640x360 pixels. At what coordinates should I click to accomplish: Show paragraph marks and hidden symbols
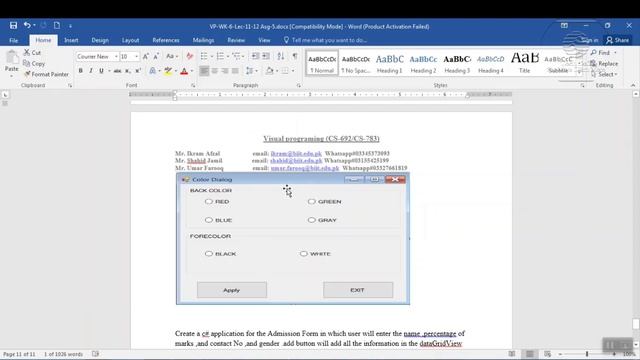295,56
